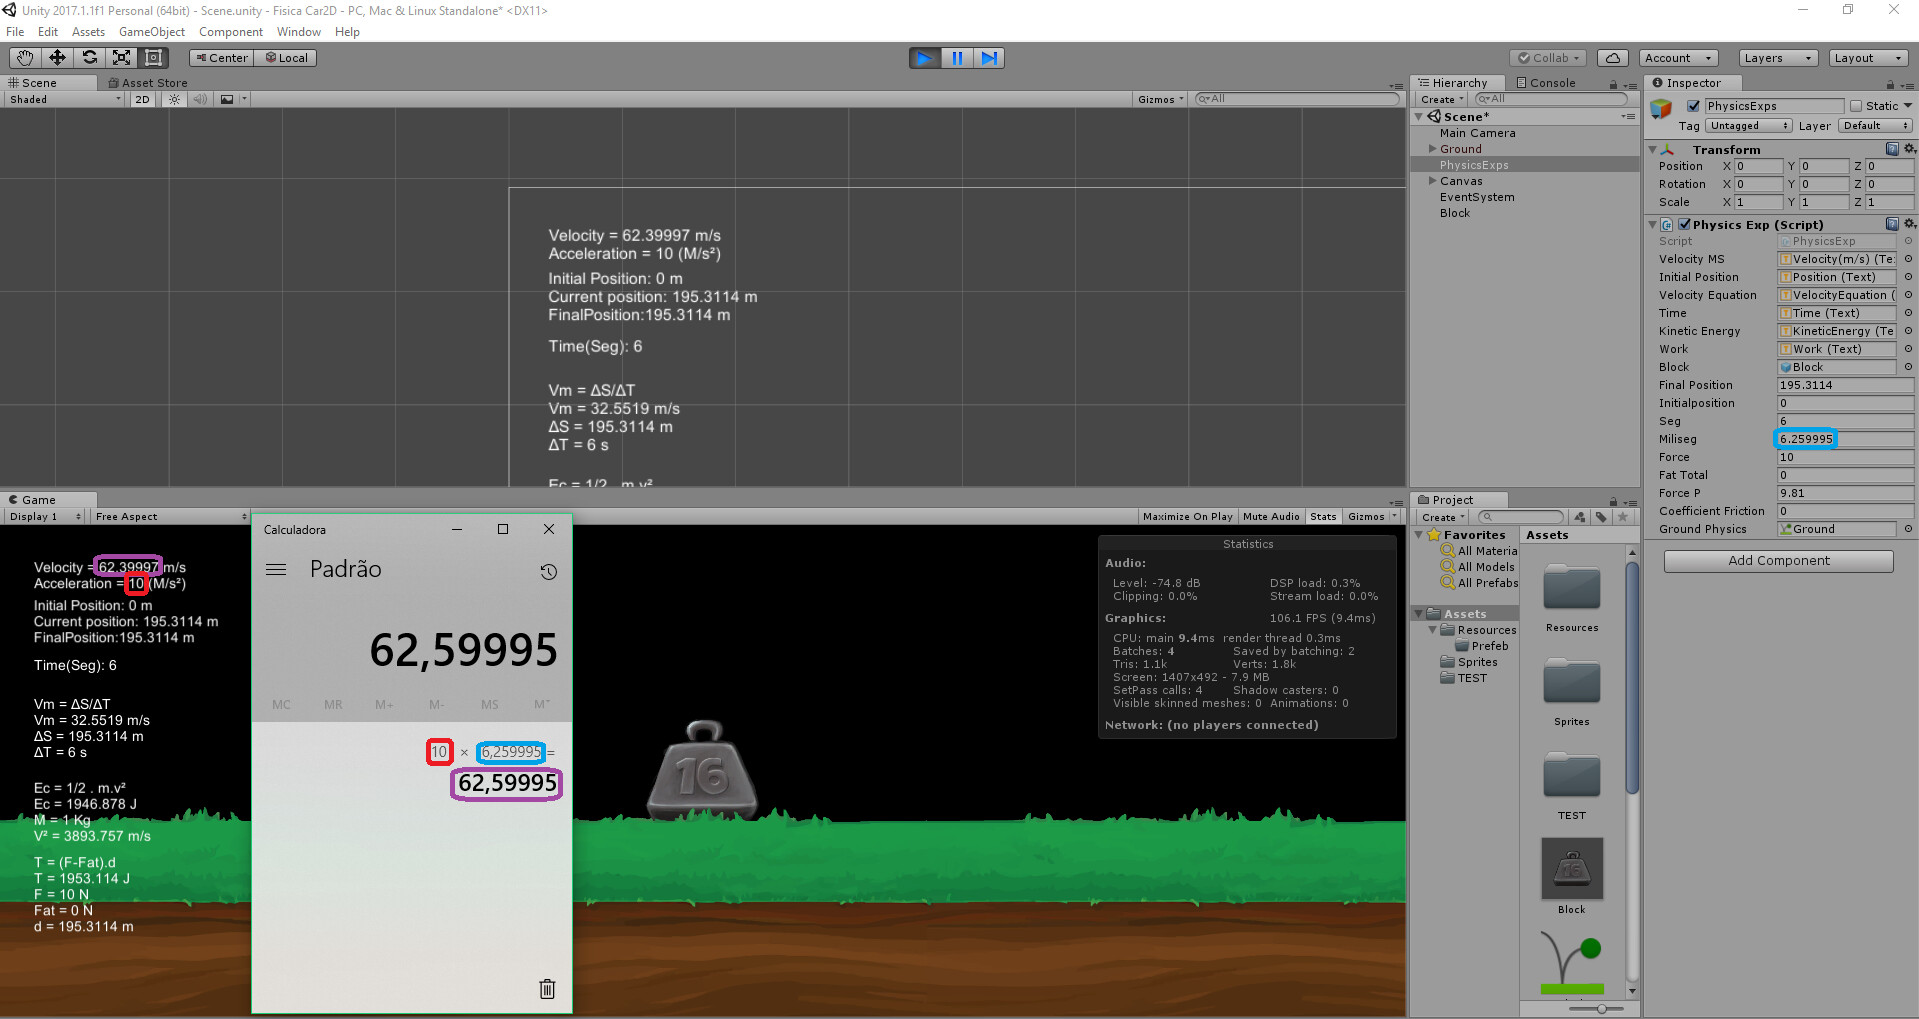Select the Rect transform tool
Image resolution: width=1919 pixels, height=1019 pixels.
(152, 57)
